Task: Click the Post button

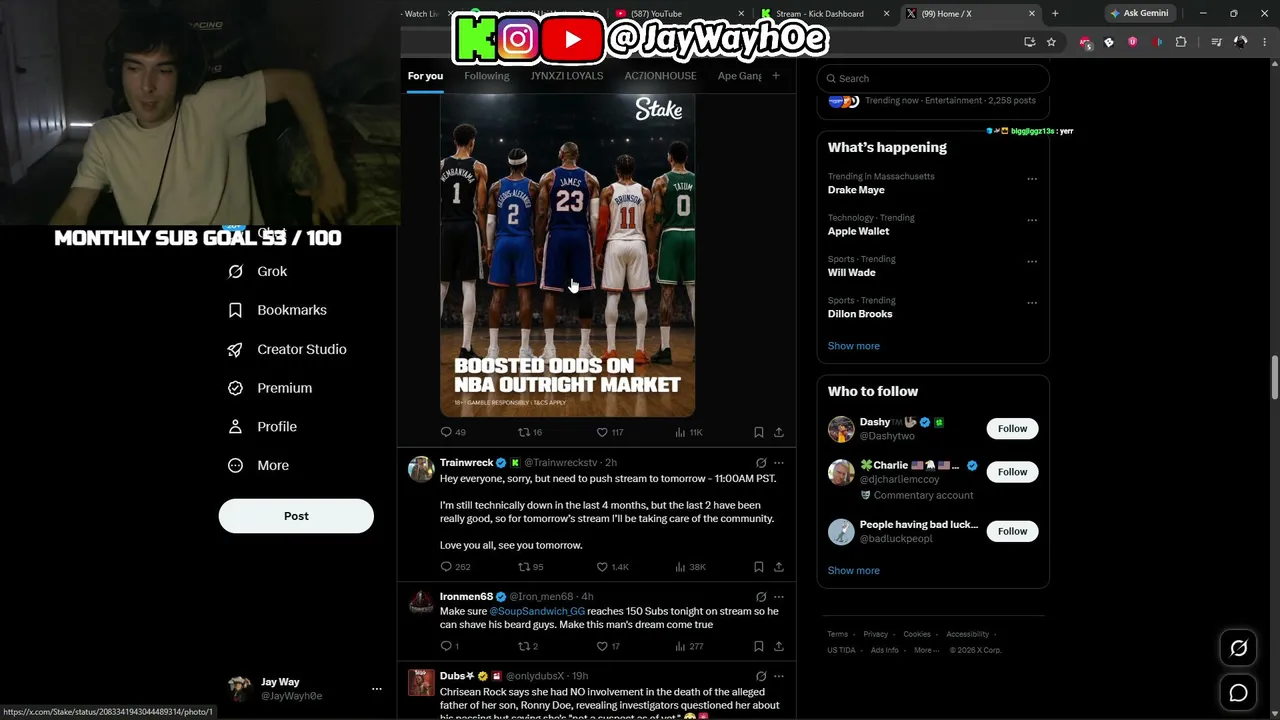Action: click(296, 516)
